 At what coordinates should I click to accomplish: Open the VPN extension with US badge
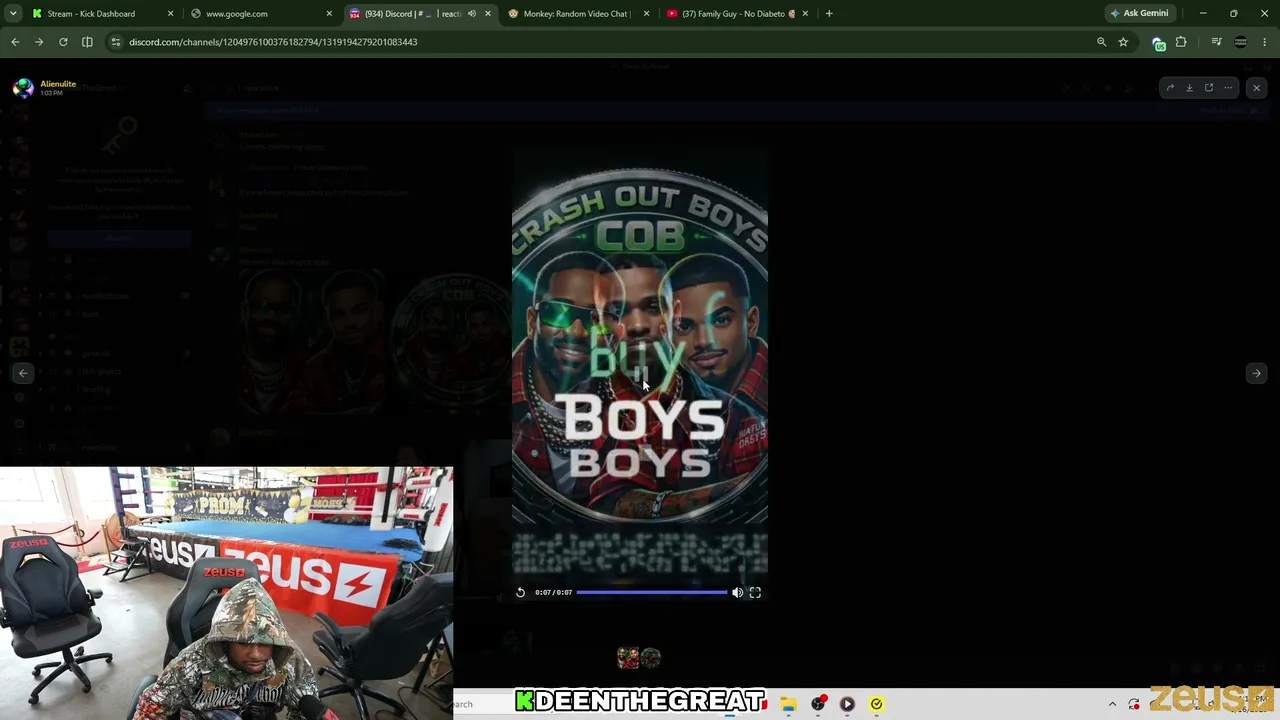tap(1159, 43)
